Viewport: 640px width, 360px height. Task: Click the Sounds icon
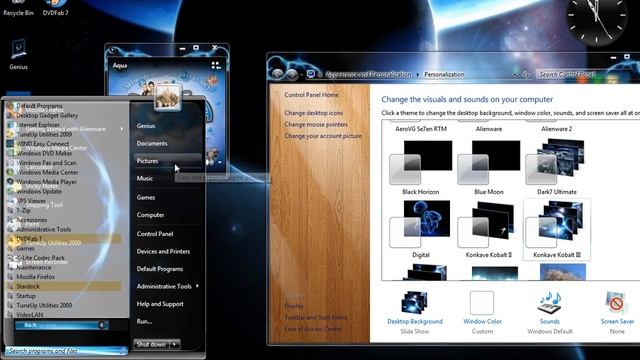[550, 302]
